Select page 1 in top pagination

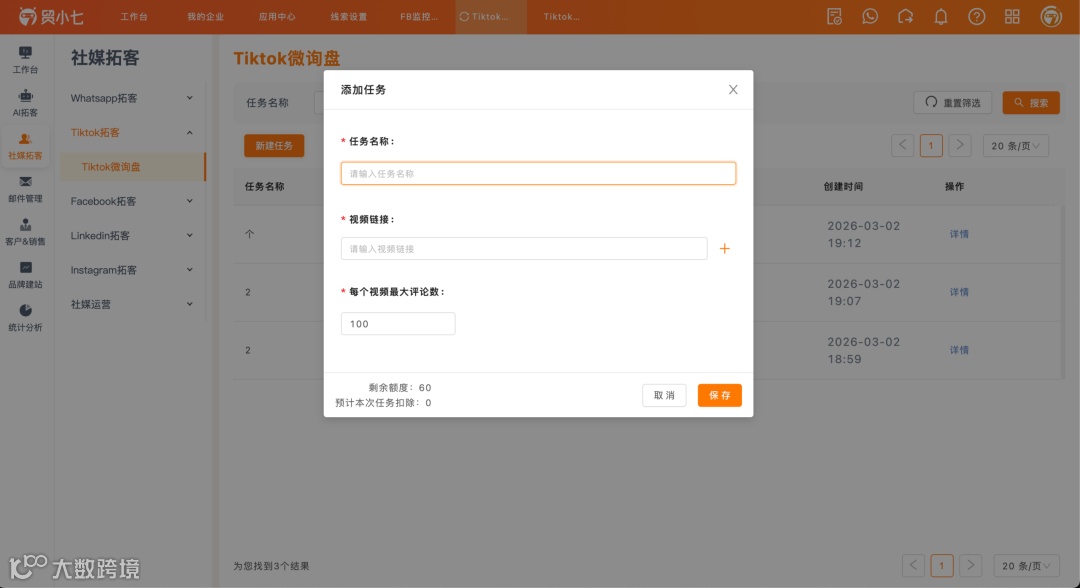pyautogui.click(x=931, y=145)
